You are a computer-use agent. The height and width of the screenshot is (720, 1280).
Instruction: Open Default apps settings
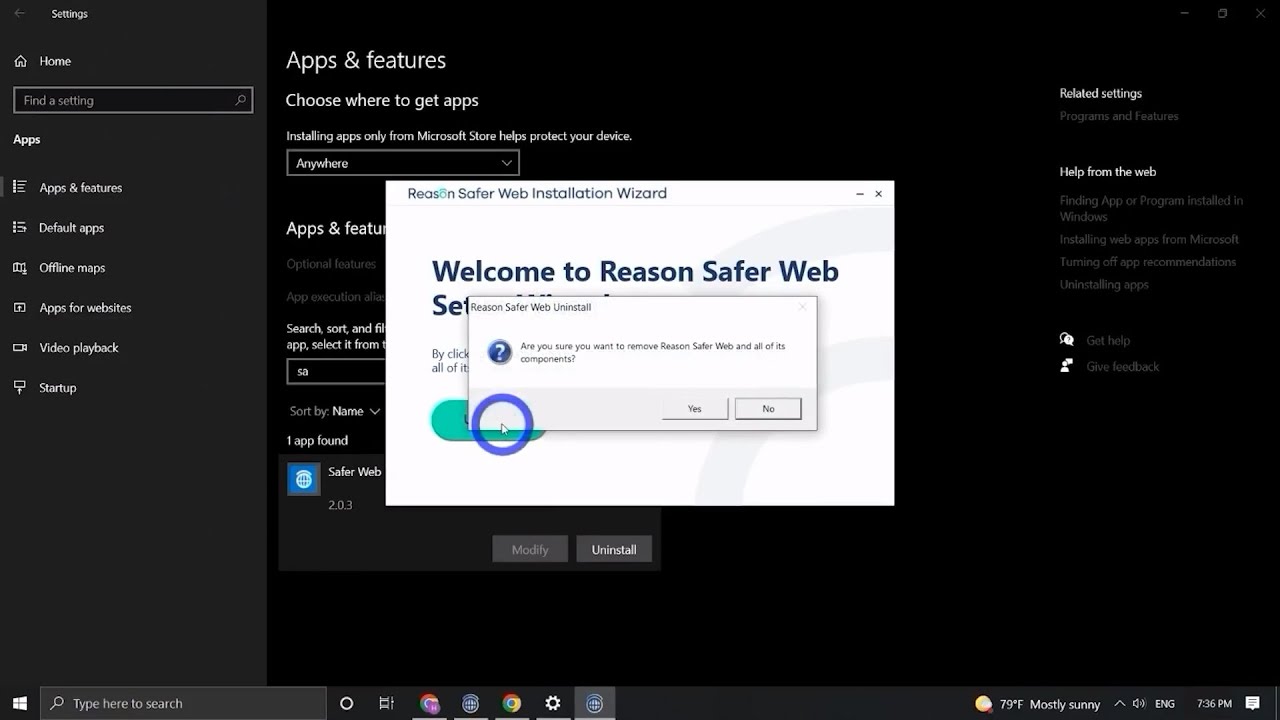click(71, 227)
